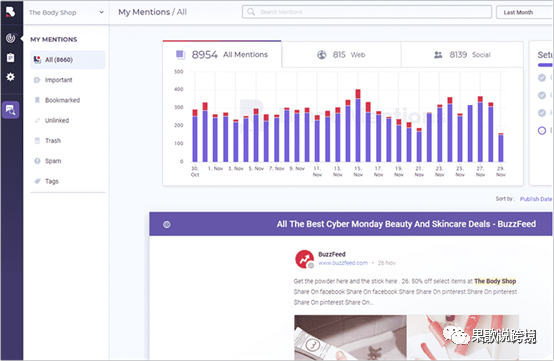Click the BuzzFeed source name
Image resolution: width=554 pixels, height=361 pixels.
332,254
